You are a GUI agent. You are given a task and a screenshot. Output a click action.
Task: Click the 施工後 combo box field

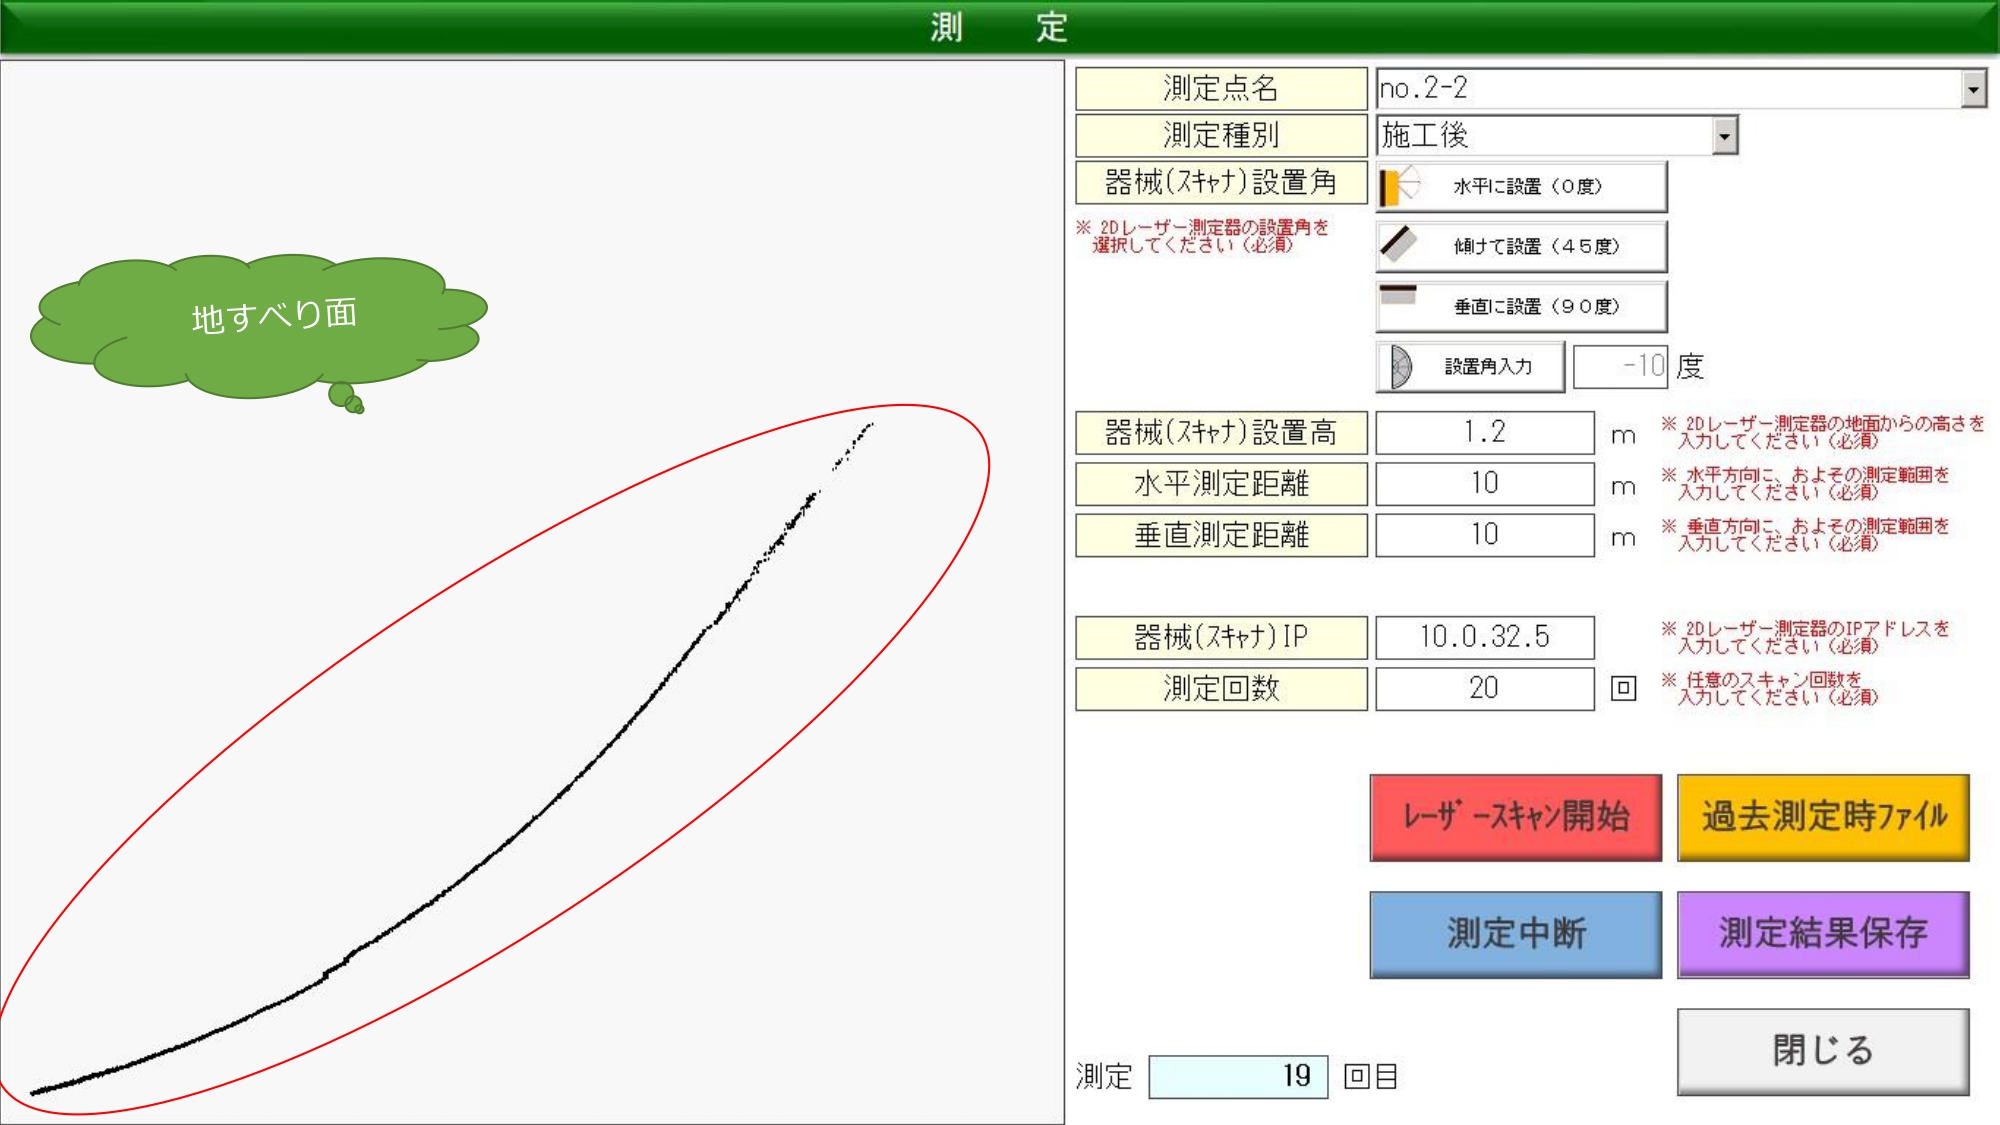(1543, 135)
